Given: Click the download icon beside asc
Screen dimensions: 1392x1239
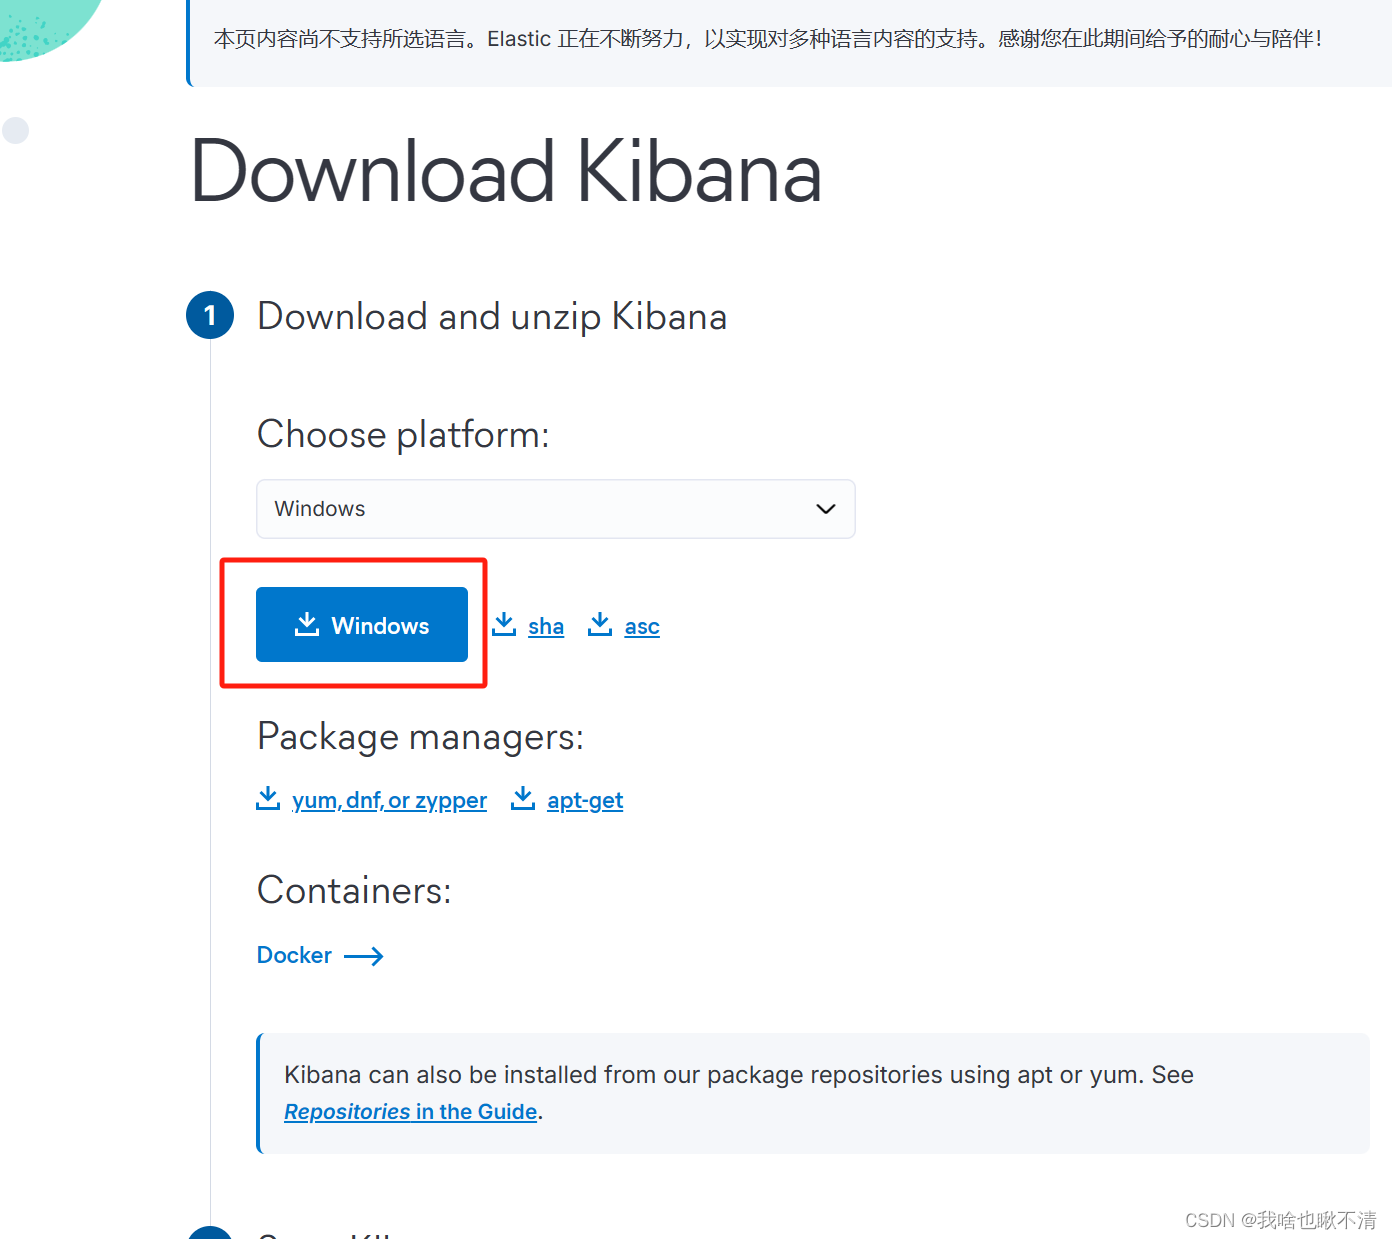Looking at the screenshot, I should [600, 624].
